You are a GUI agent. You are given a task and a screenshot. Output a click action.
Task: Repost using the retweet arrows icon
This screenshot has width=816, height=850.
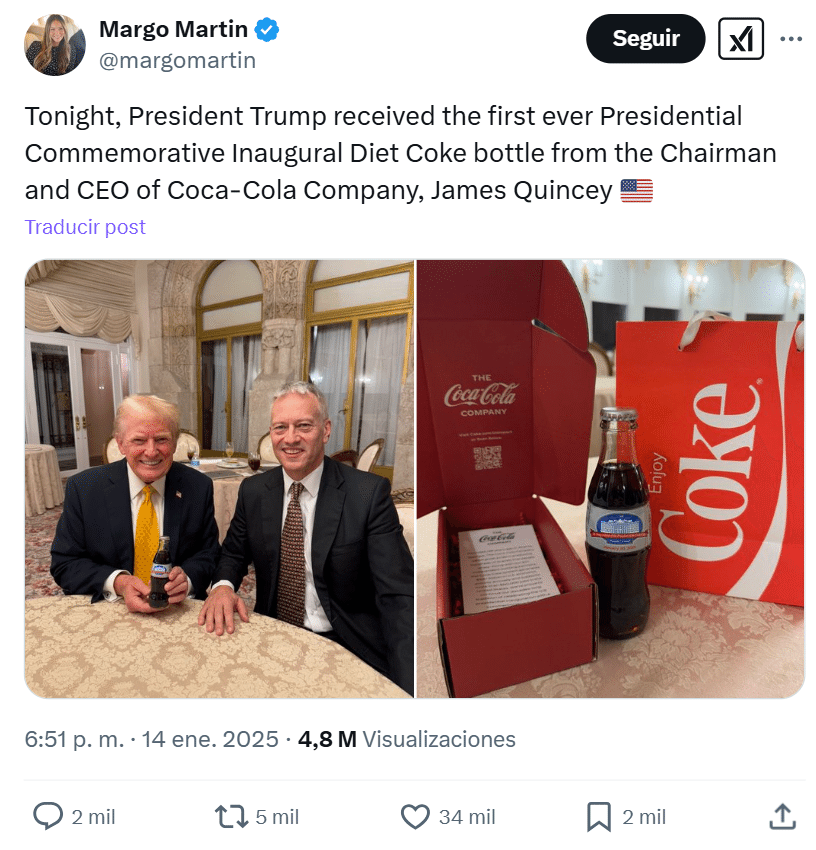click(231, 816)
